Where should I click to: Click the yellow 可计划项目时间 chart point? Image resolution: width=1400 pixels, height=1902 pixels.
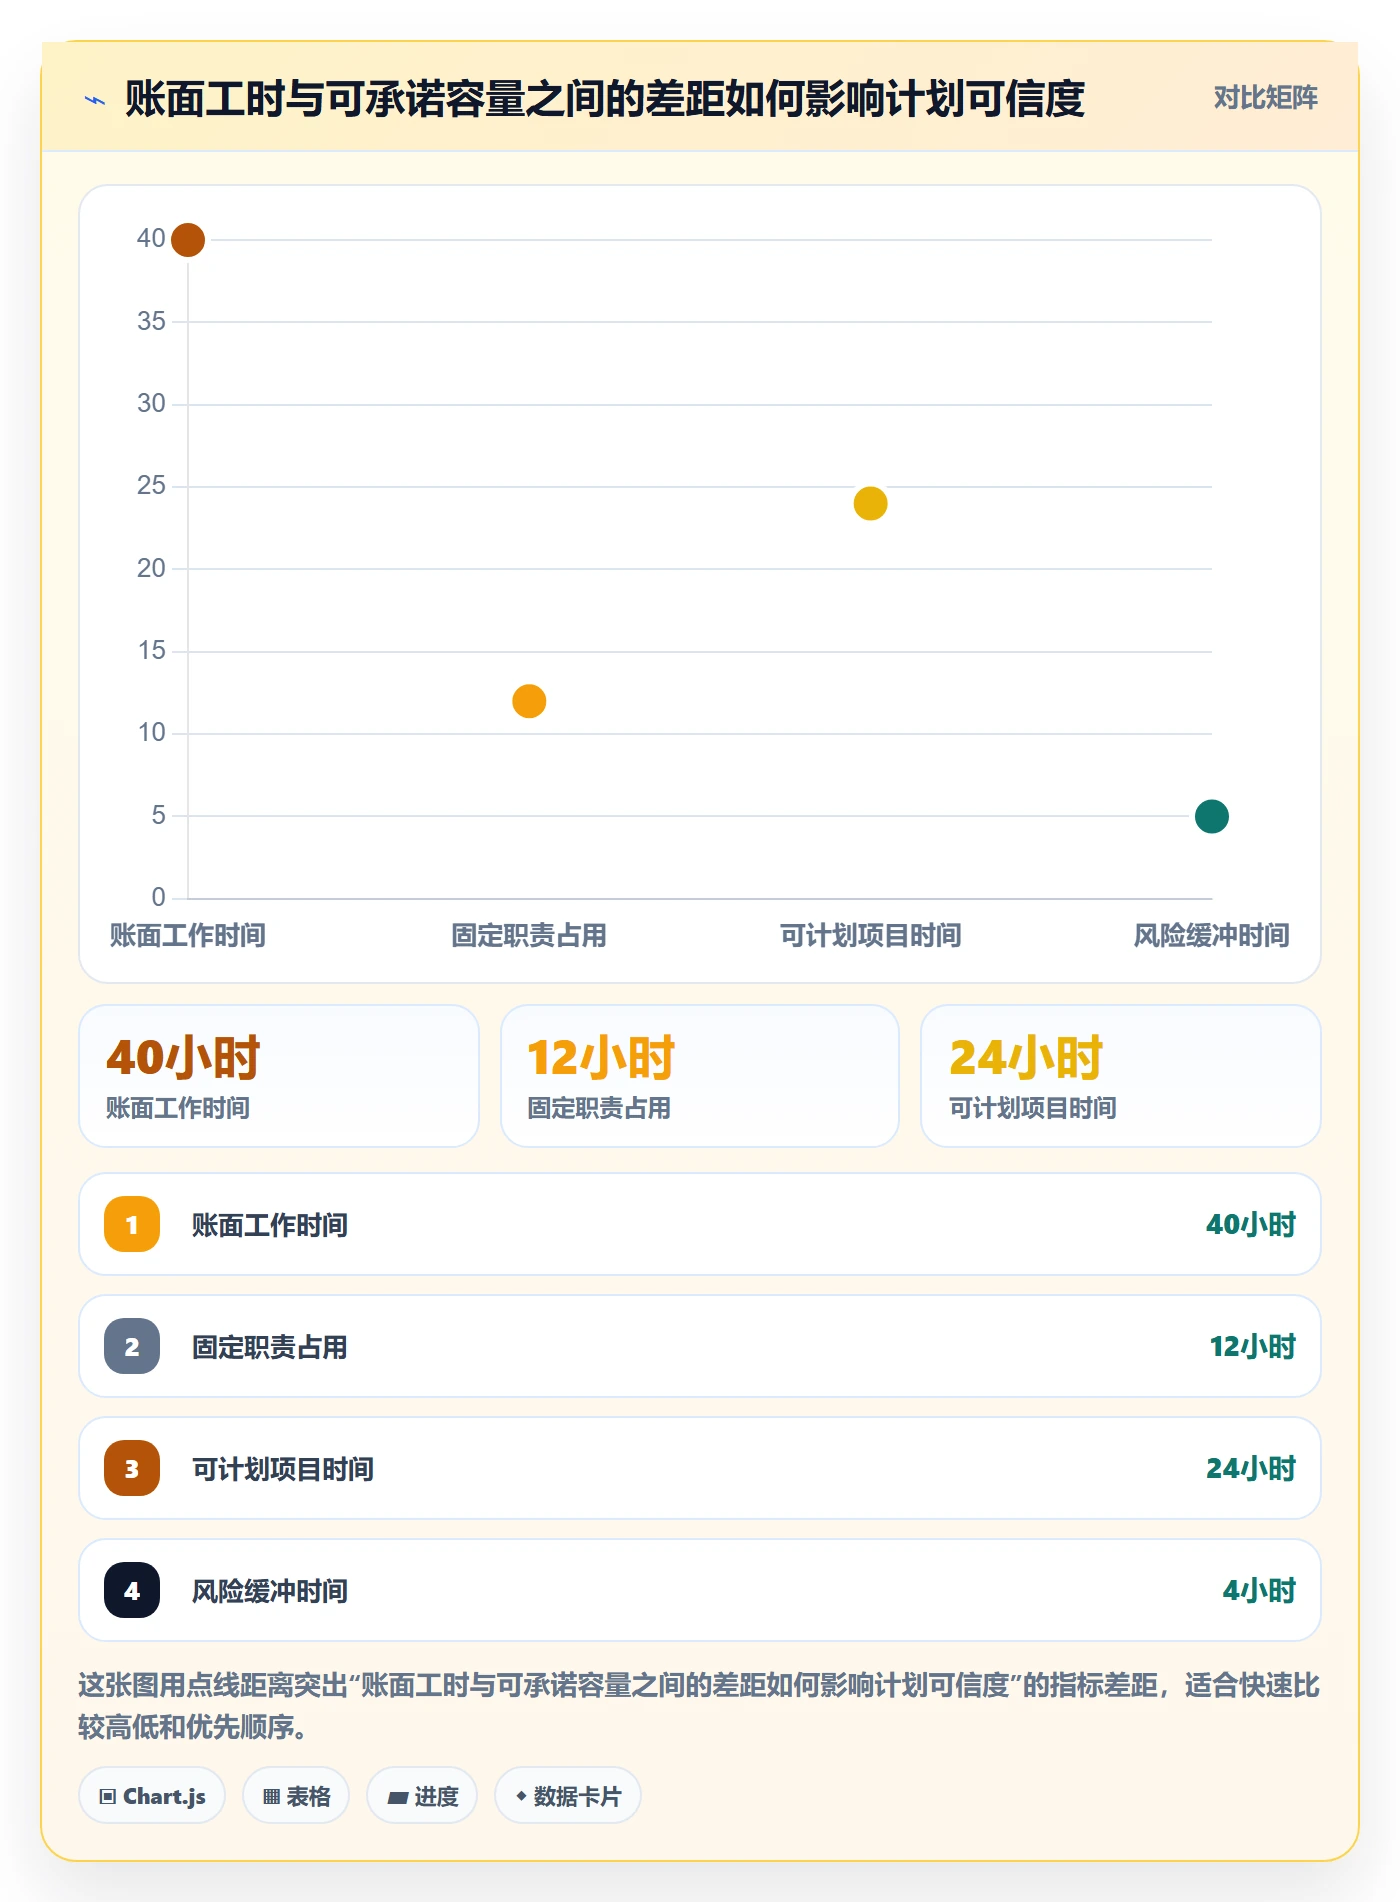point(870,503)
